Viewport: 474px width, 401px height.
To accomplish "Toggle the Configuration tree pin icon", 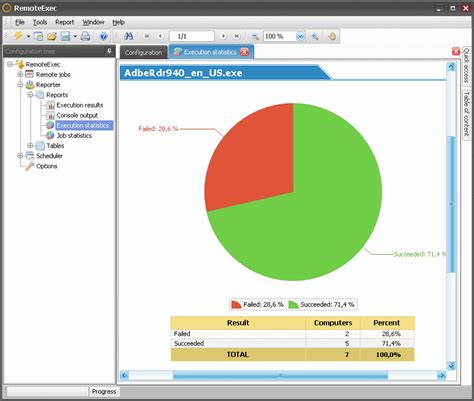I will 109,51.
